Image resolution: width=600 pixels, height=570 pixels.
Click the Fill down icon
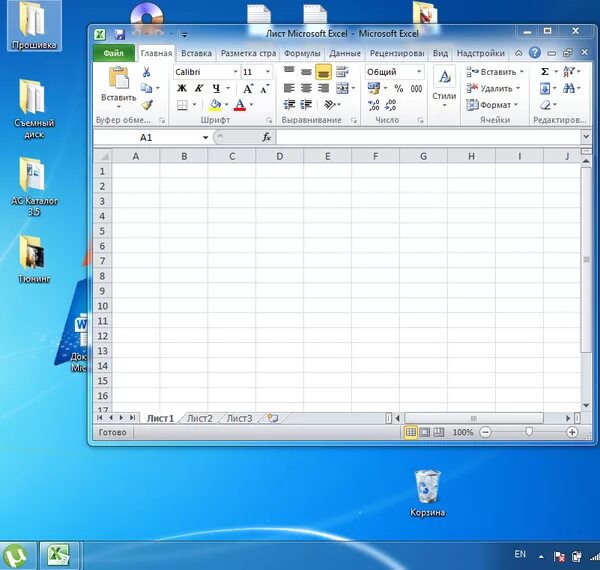point(545,89)
